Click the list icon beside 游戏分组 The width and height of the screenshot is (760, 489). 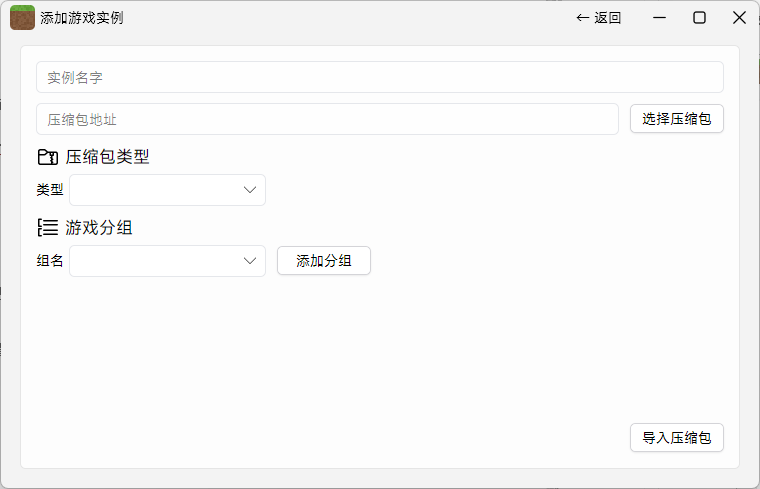(48, 227)
